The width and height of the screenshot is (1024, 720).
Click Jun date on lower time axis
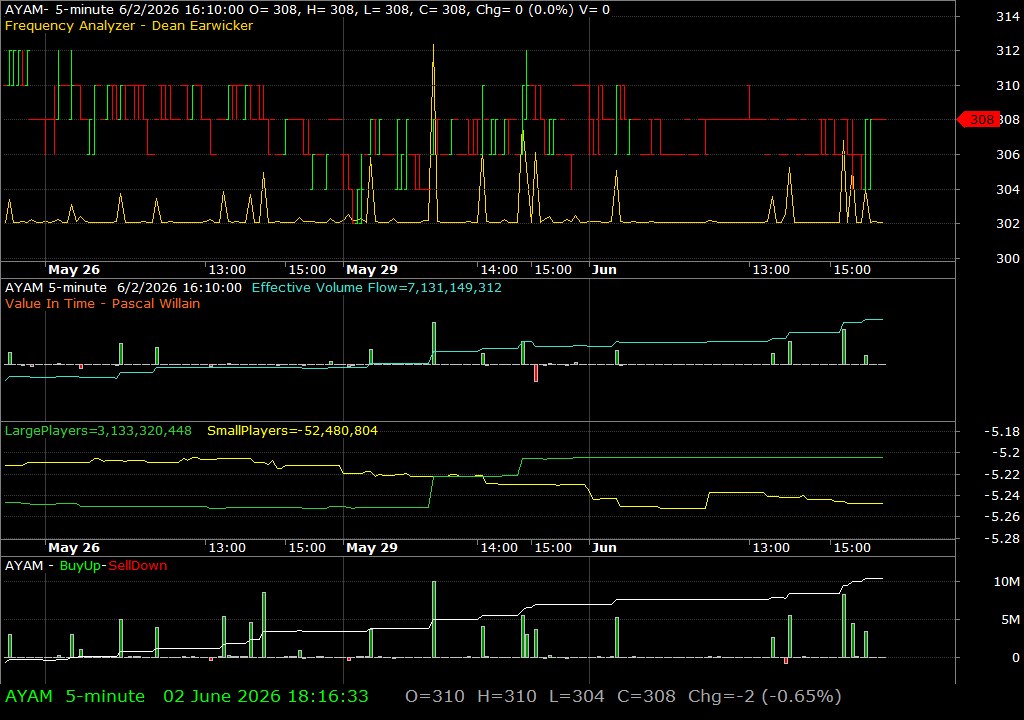(x=604, y=548)
